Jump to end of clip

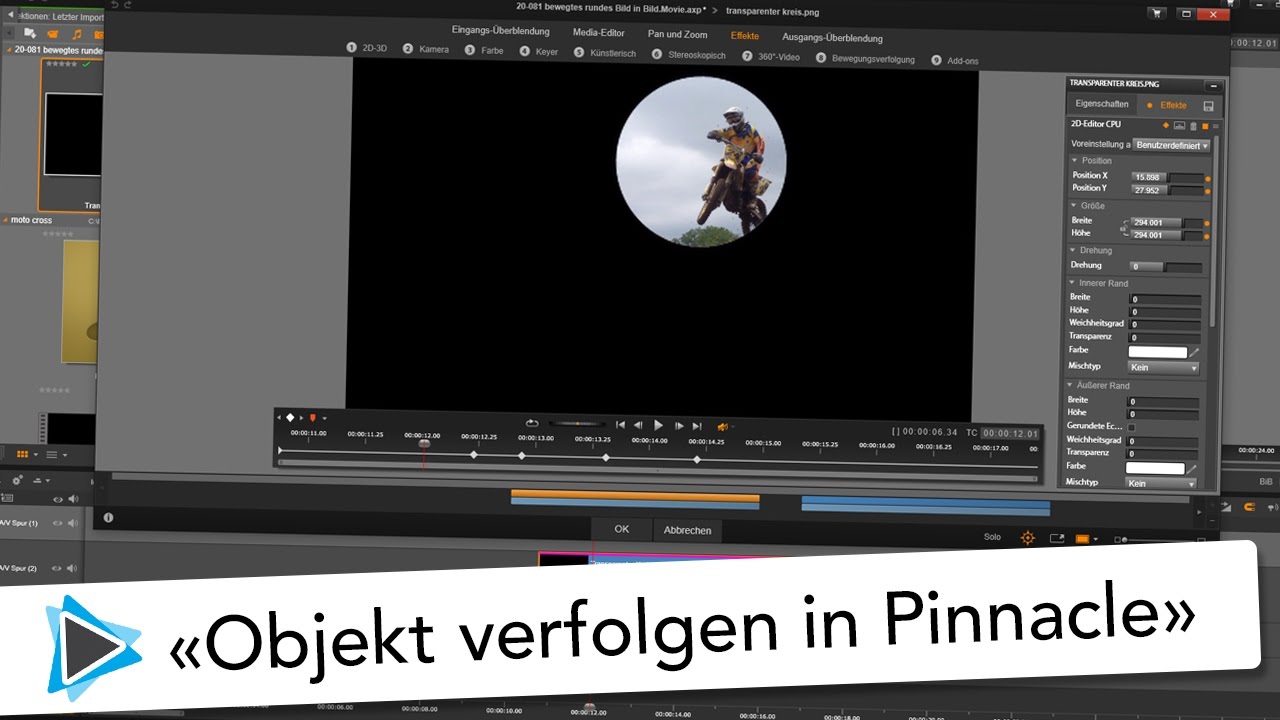(697, 425)
